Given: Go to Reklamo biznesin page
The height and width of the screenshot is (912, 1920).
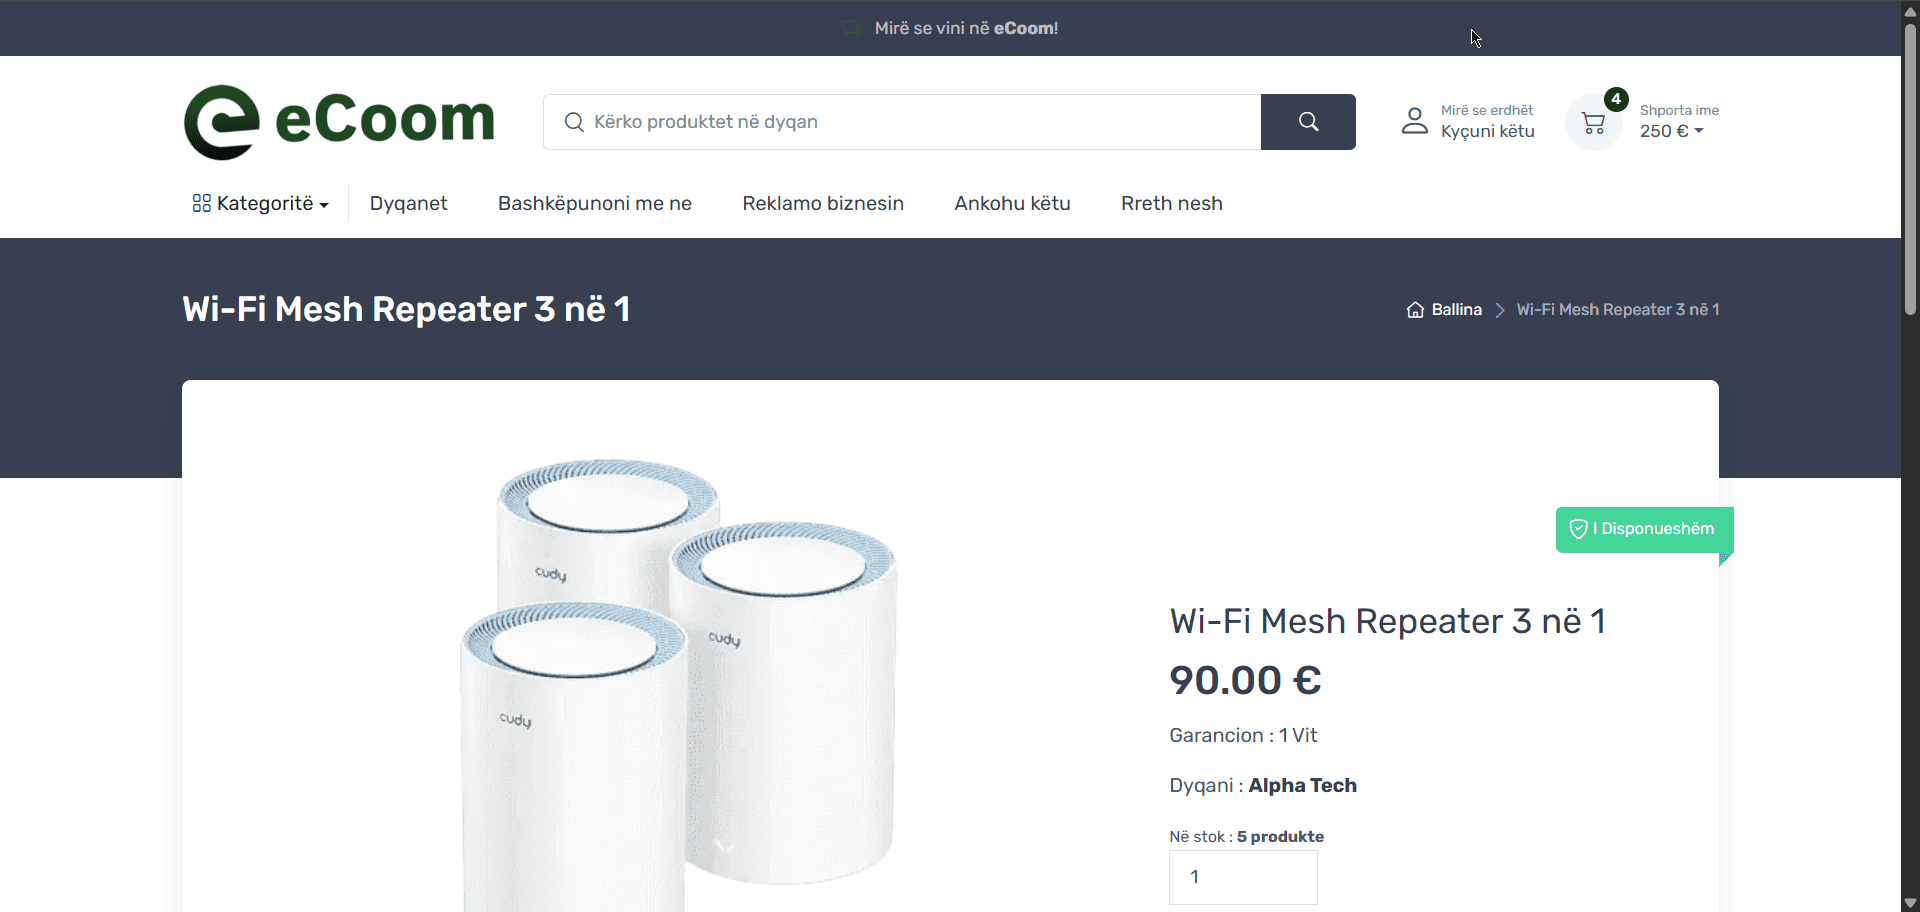Looking at the screenshot, I should coord(823,203).
